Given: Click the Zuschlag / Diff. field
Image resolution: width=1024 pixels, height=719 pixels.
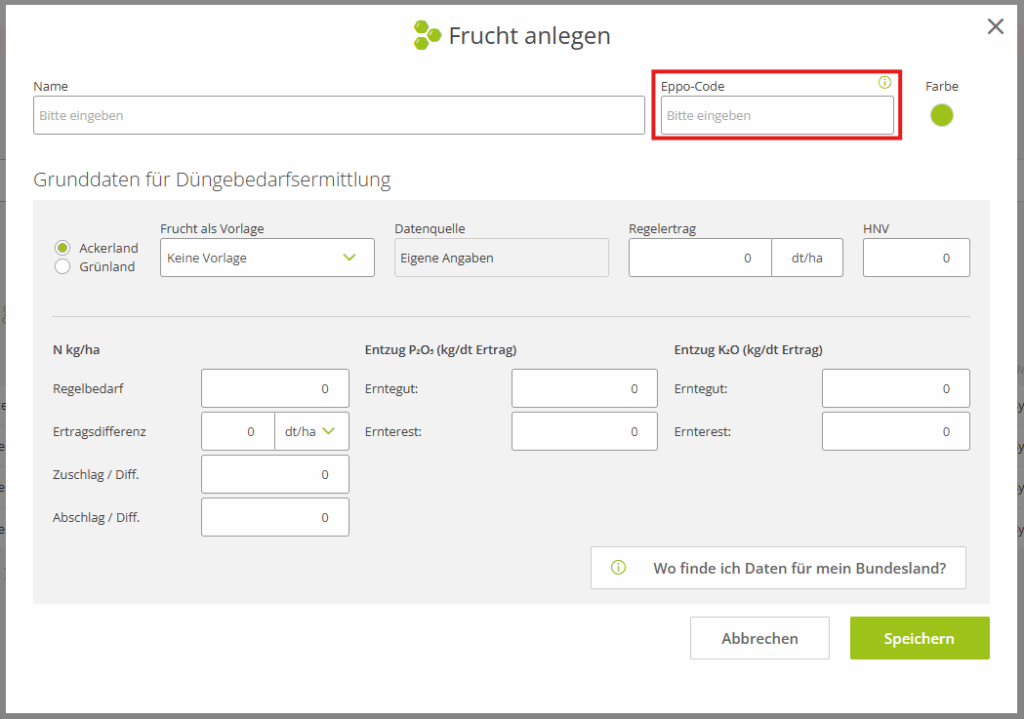Looking at the screenshot, I should 275,475.
